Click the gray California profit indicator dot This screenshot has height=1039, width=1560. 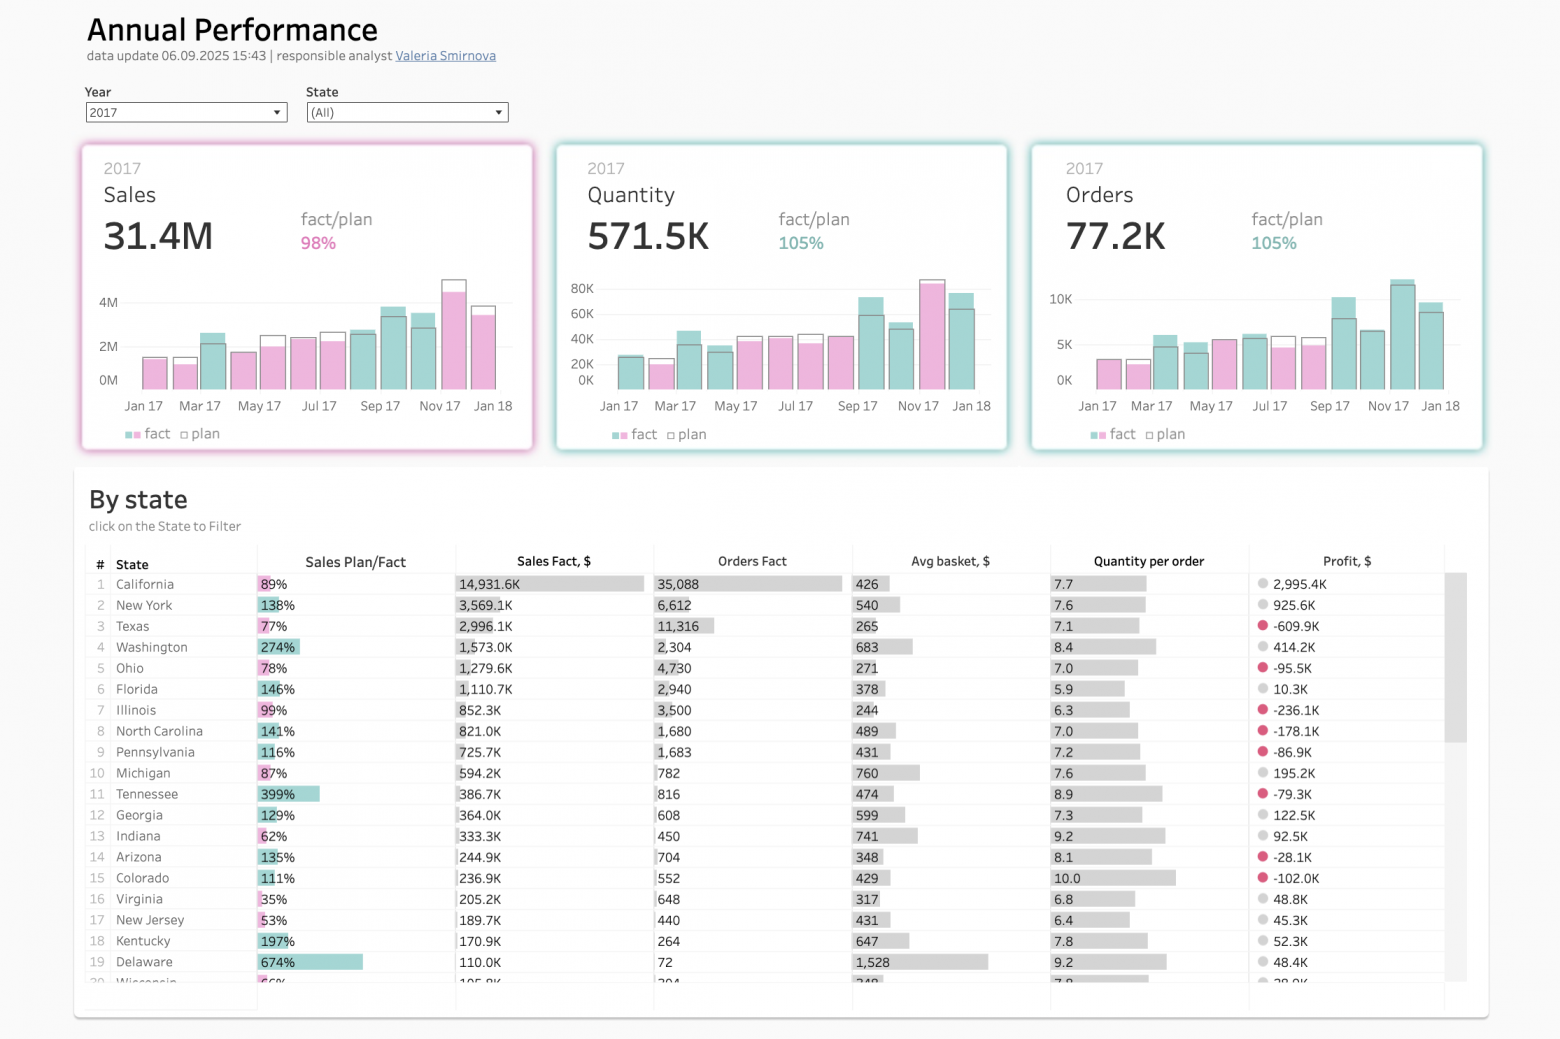[1263, 584]
